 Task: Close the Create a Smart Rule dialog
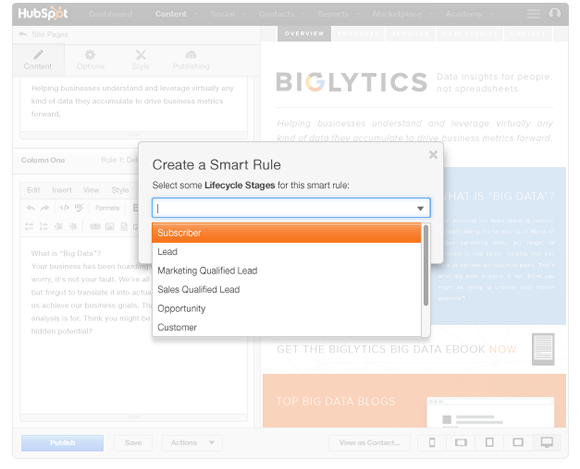tap(433, 155)
